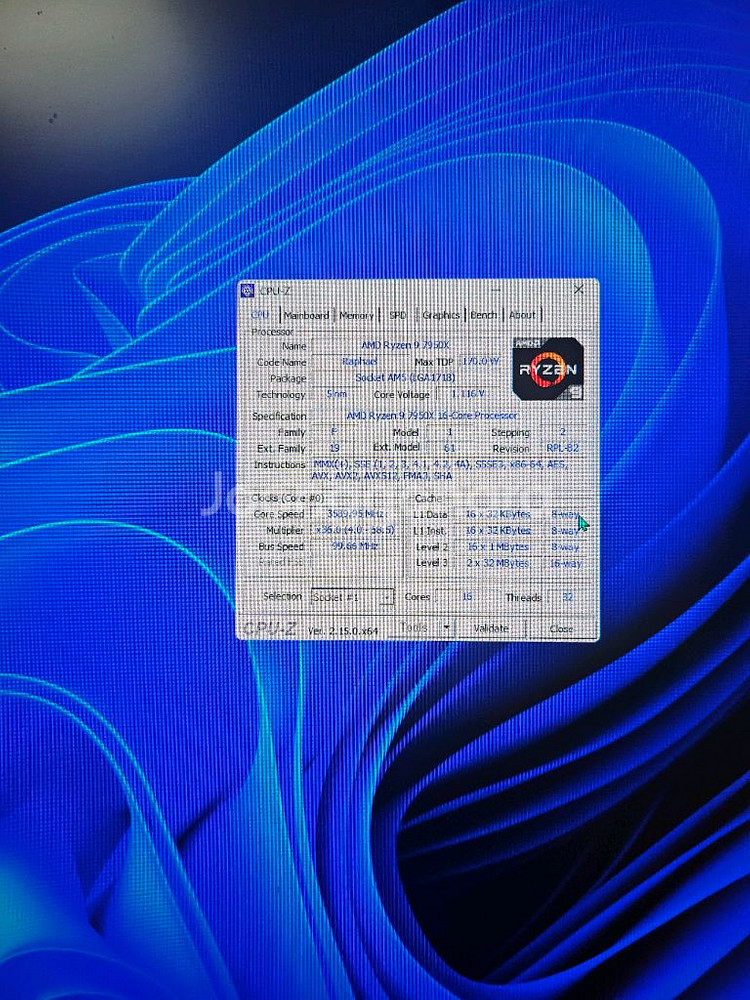This screenshot has height=1000, width=750.
Task: Click the Core Speed MHz value
Action: coord(355,514)
